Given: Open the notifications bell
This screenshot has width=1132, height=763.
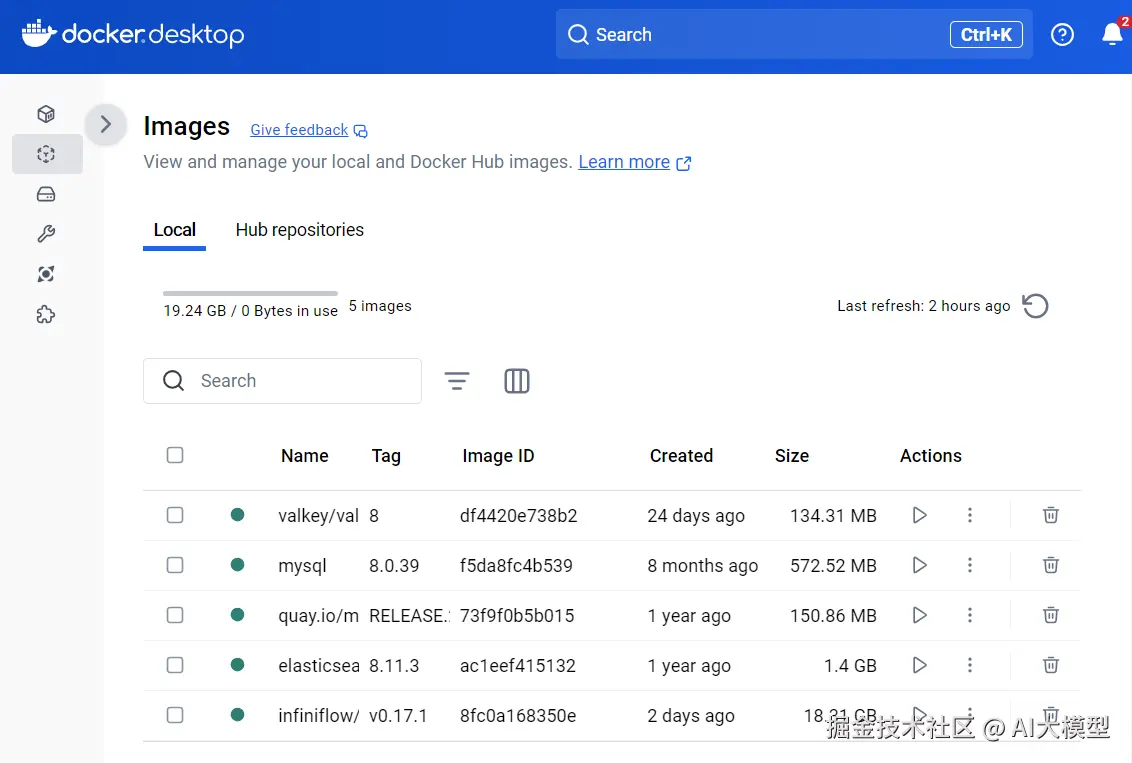Looking at the screenshot, I should click(1113, 34).
